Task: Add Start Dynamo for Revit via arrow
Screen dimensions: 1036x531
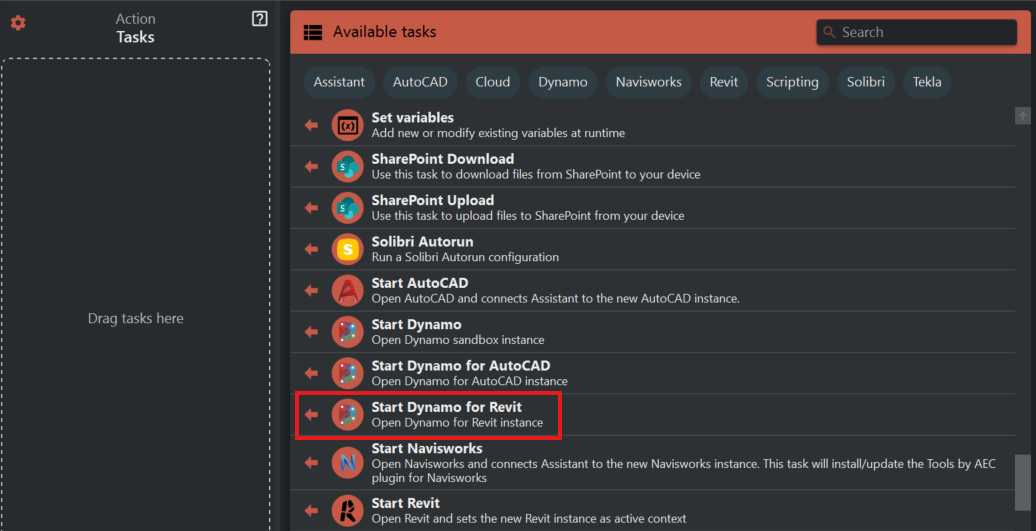Action: (311, 415)
